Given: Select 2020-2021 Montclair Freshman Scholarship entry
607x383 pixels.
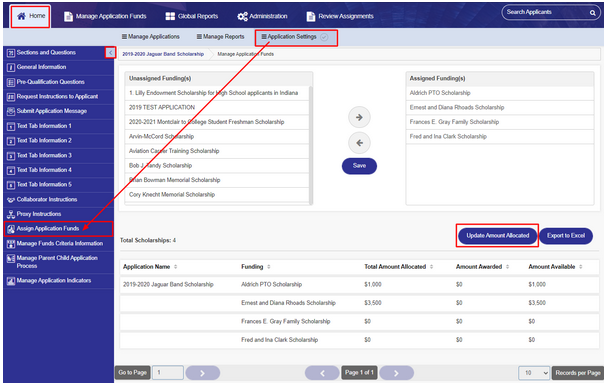Looking at the screenshot, I should point(217,122).
